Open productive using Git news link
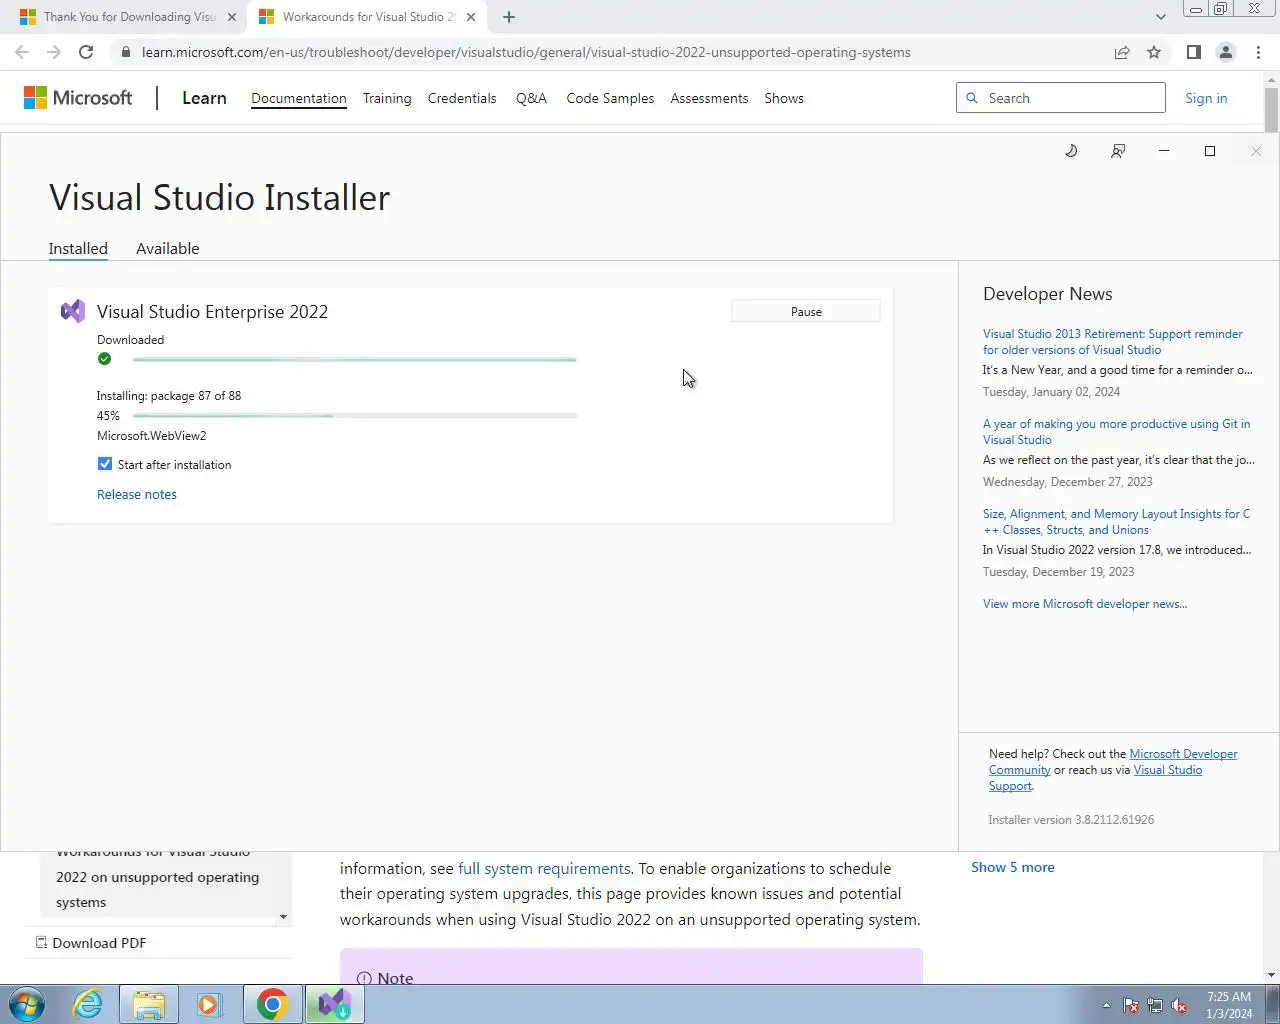The height and width of the screenshot is (1024, 1280). tap(1116, 432)
